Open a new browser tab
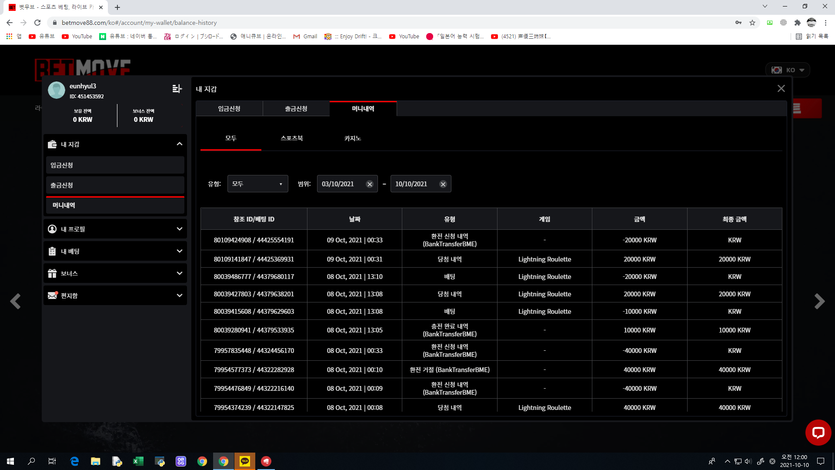The image size is (835, 470). click(117, 7)
